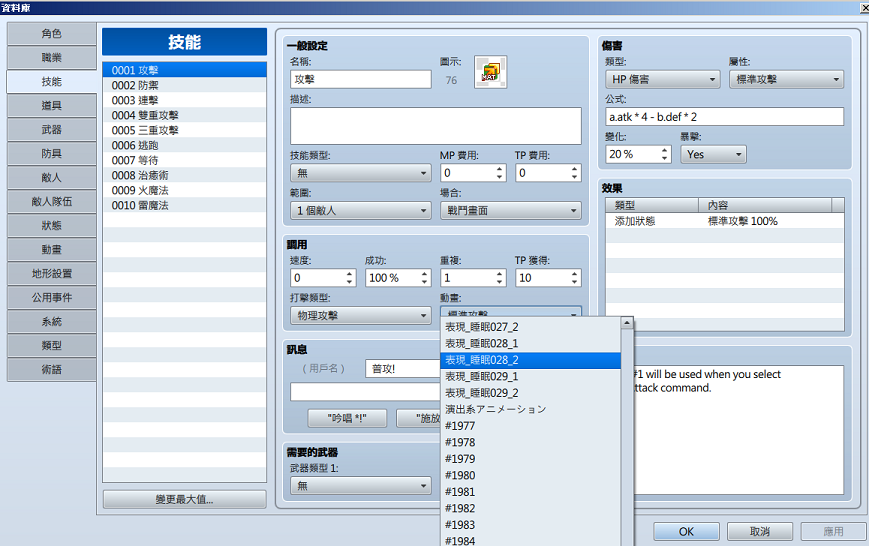Screen dimensions: 869x546
Task: Open the 打擊類型 dropdown showing 物理攻擊
Action: coord(361,315)
